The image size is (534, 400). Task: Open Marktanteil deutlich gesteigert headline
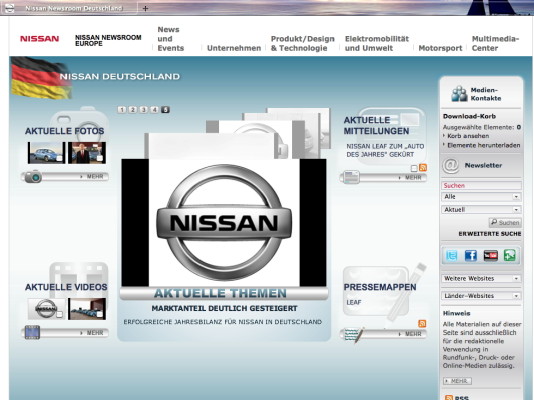224,308
